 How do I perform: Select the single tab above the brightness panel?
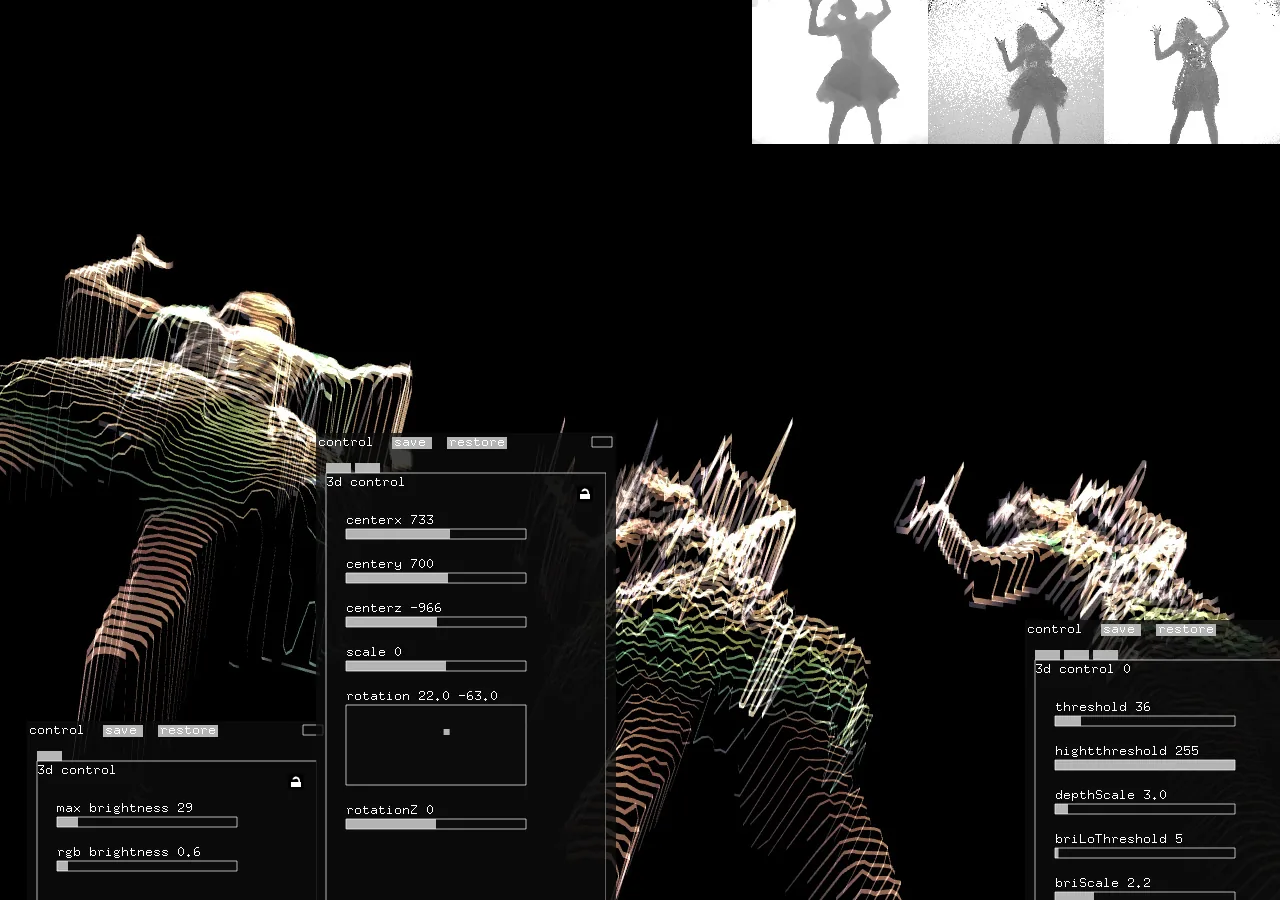pyautogui.click(x=49, y=756)
